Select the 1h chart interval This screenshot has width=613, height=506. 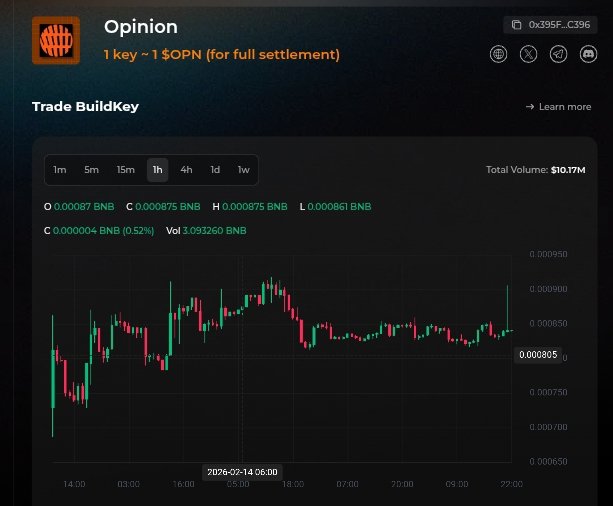158,170
